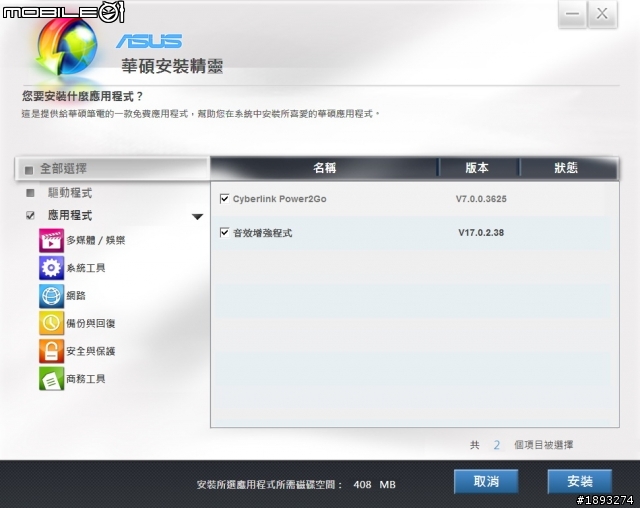Click version V17.0.2.38
This screenshot has width=640, height=508.
pyautogui.click(x=481, y=233)
